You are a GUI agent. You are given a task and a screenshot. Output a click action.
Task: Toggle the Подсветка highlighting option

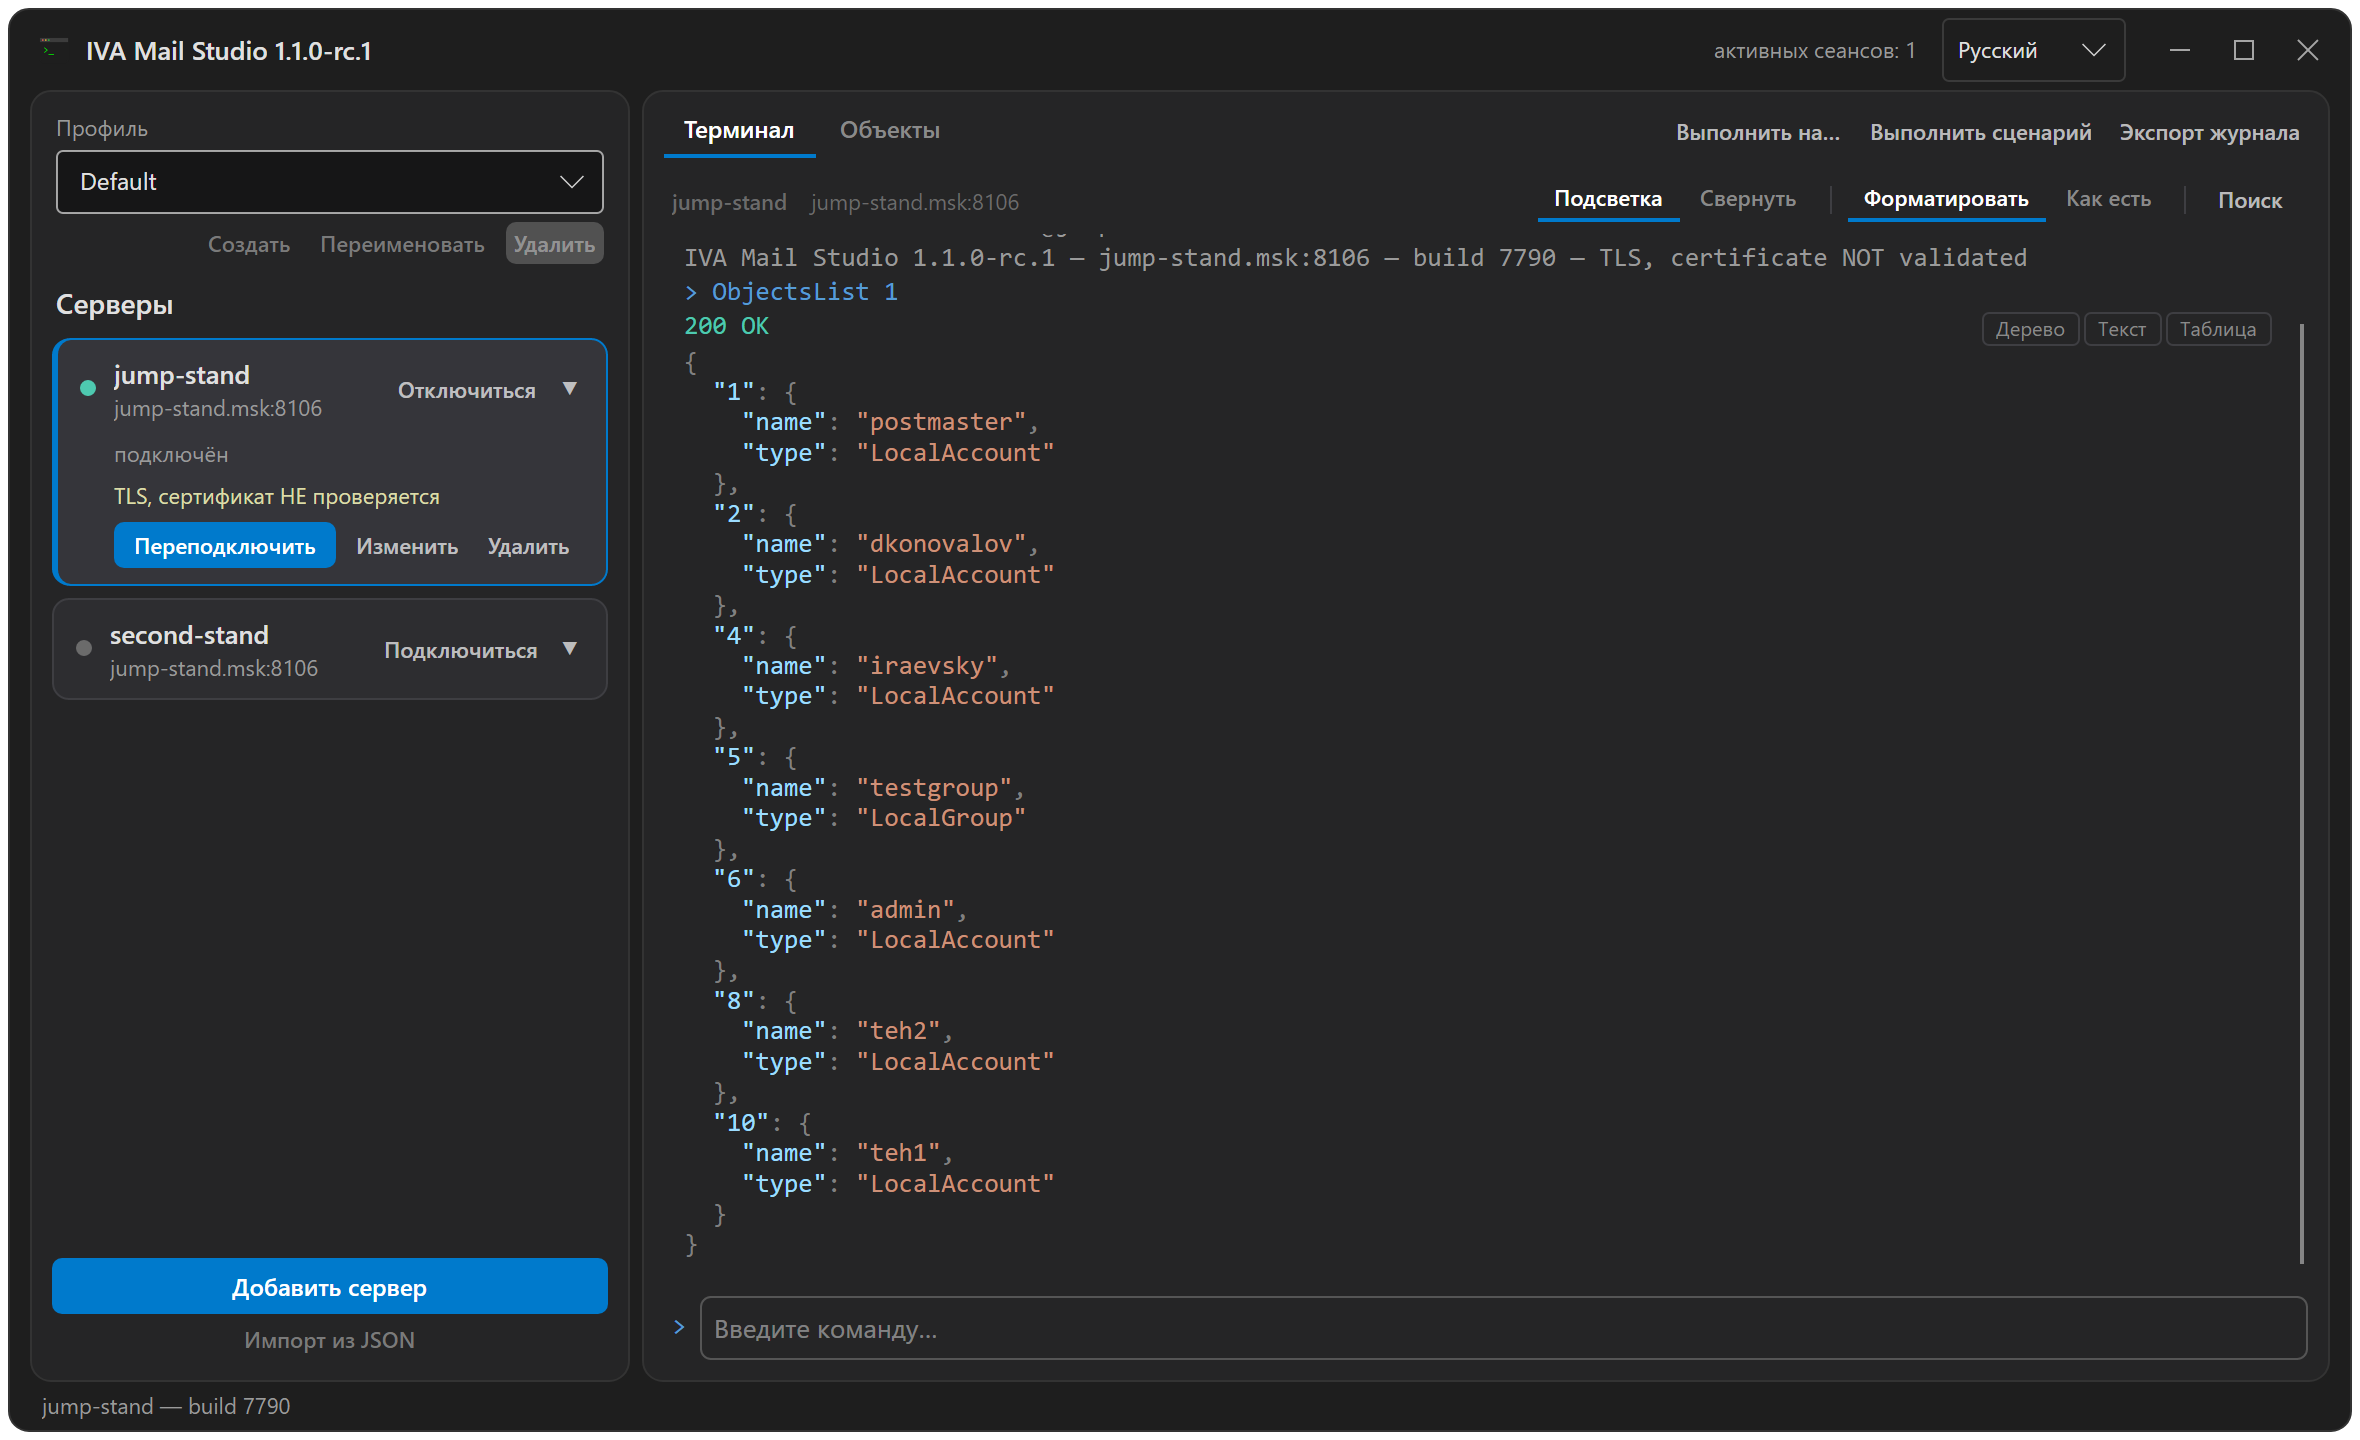pos(1608,199)
